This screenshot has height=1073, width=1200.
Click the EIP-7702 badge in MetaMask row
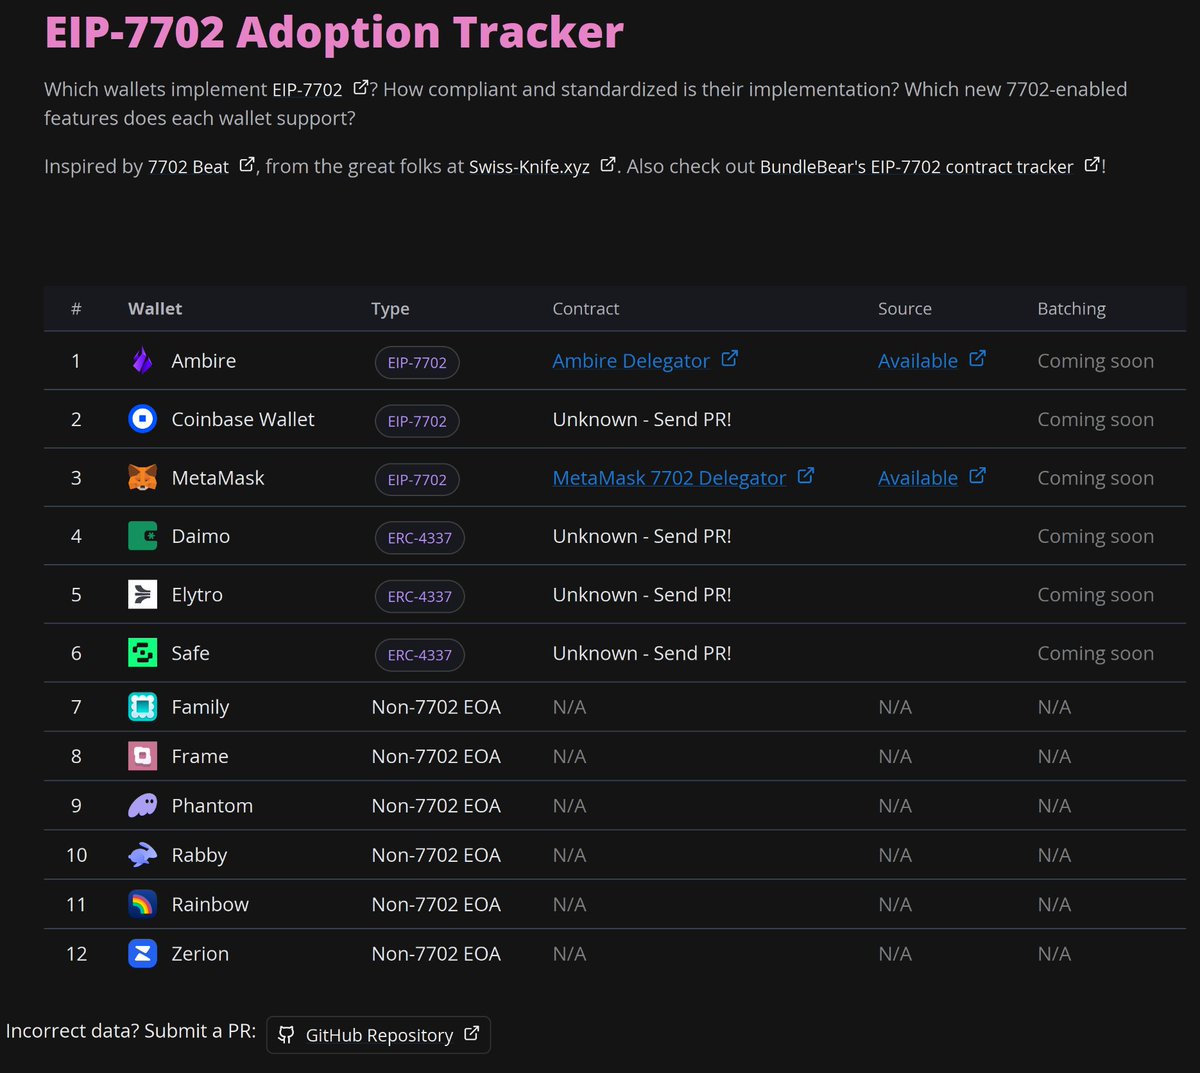pyautogui.click(x=417, y=479)
